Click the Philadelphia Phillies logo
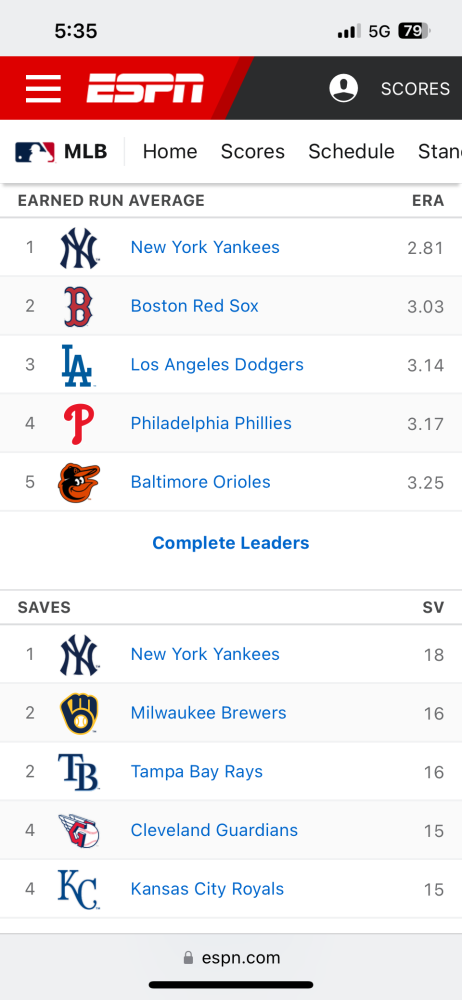This screenshot has height=1000, width=462. coord(78,424)
